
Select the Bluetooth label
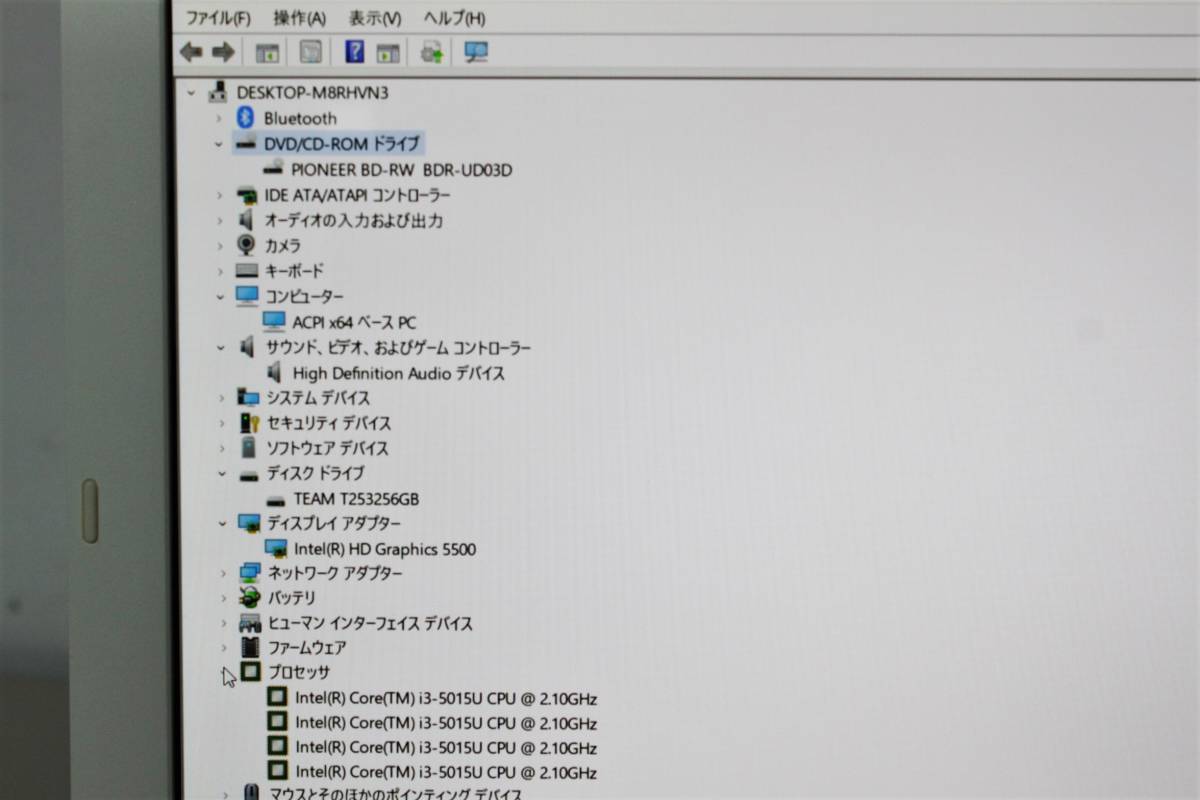pyautogui.click(x=300, y=118)
